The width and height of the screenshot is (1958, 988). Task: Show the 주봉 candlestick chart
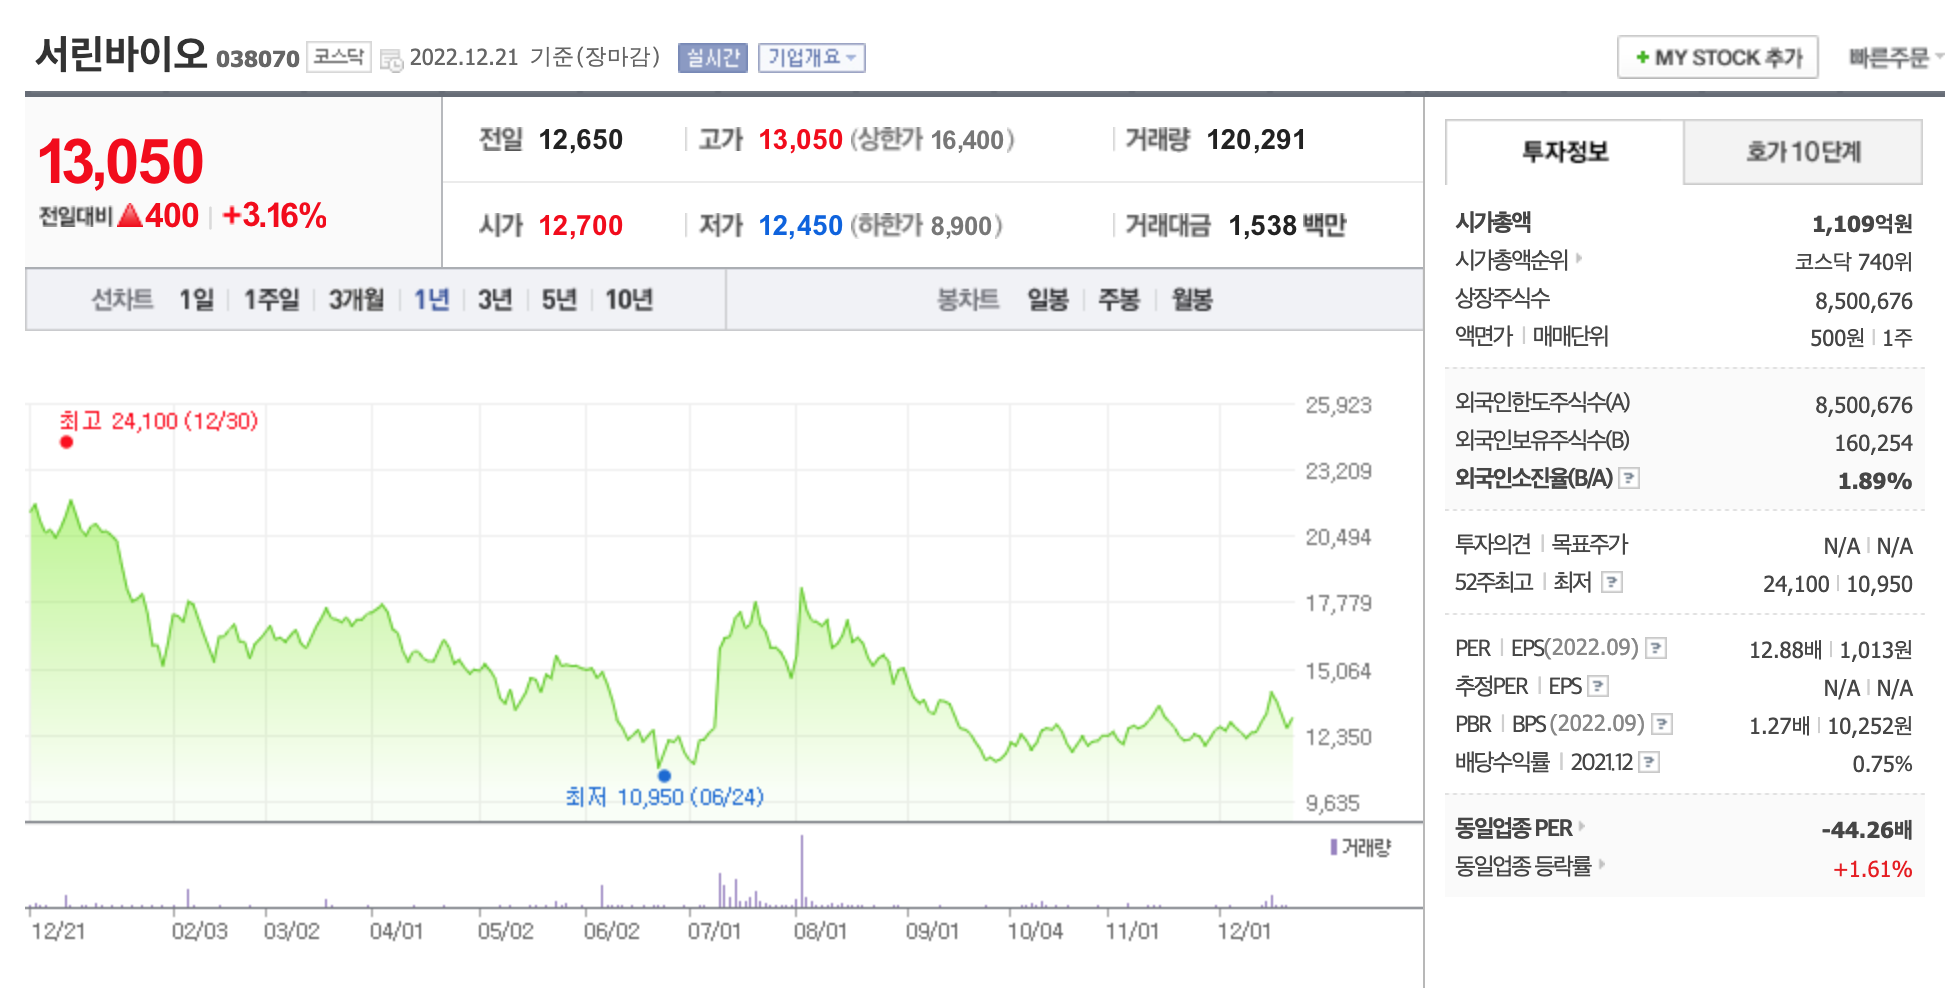coord(1119,300)
